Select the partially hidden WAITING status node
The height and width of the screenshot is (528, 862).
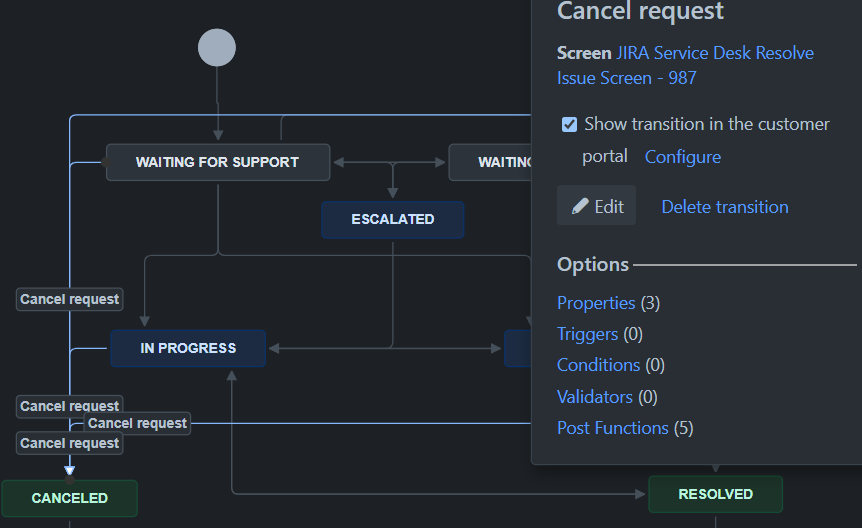click(490, 162)
